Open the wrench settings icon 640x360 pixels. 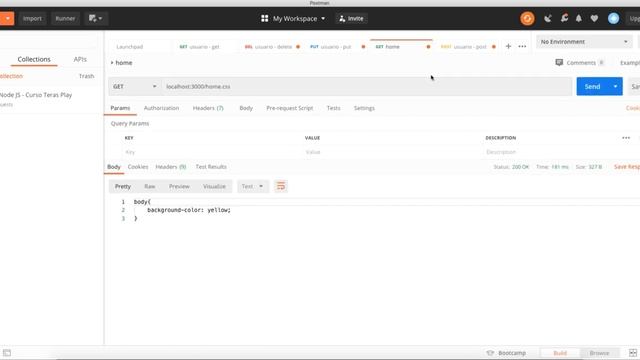(564, 18)
